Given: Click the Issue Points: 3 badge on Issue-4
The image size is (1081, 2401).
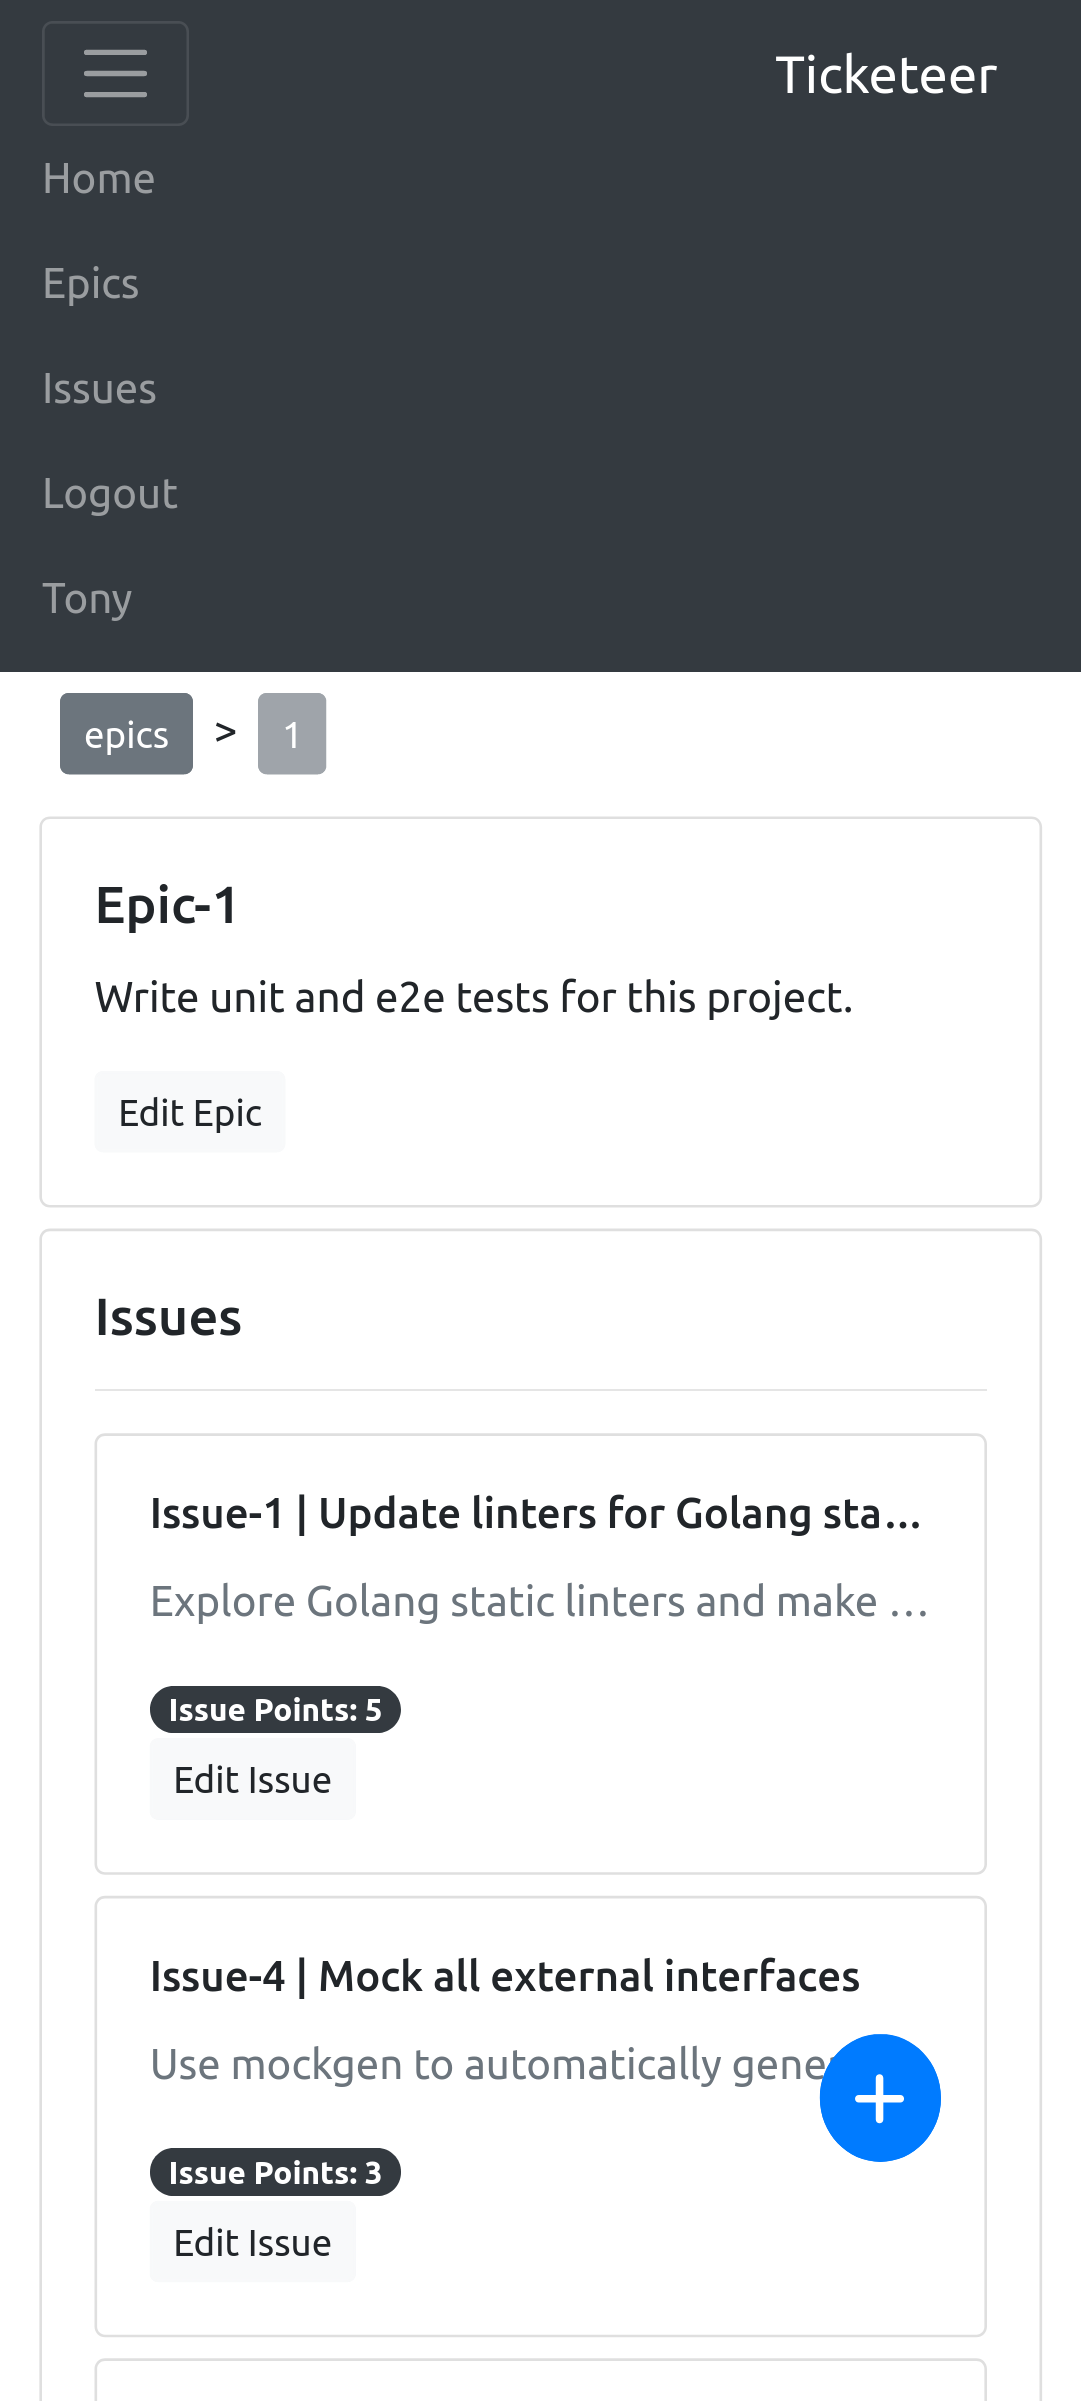Looking at the screenshot, I should click(x=274, y=2172).
